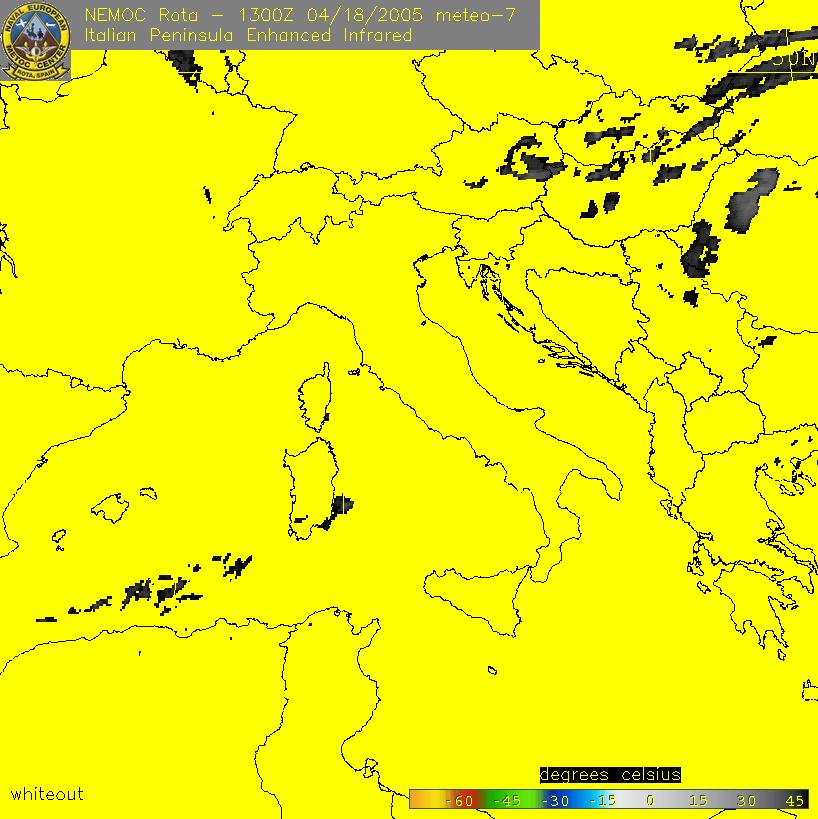Select the 0 degree mark on legend
818x819 pixels.
(648, 800)
